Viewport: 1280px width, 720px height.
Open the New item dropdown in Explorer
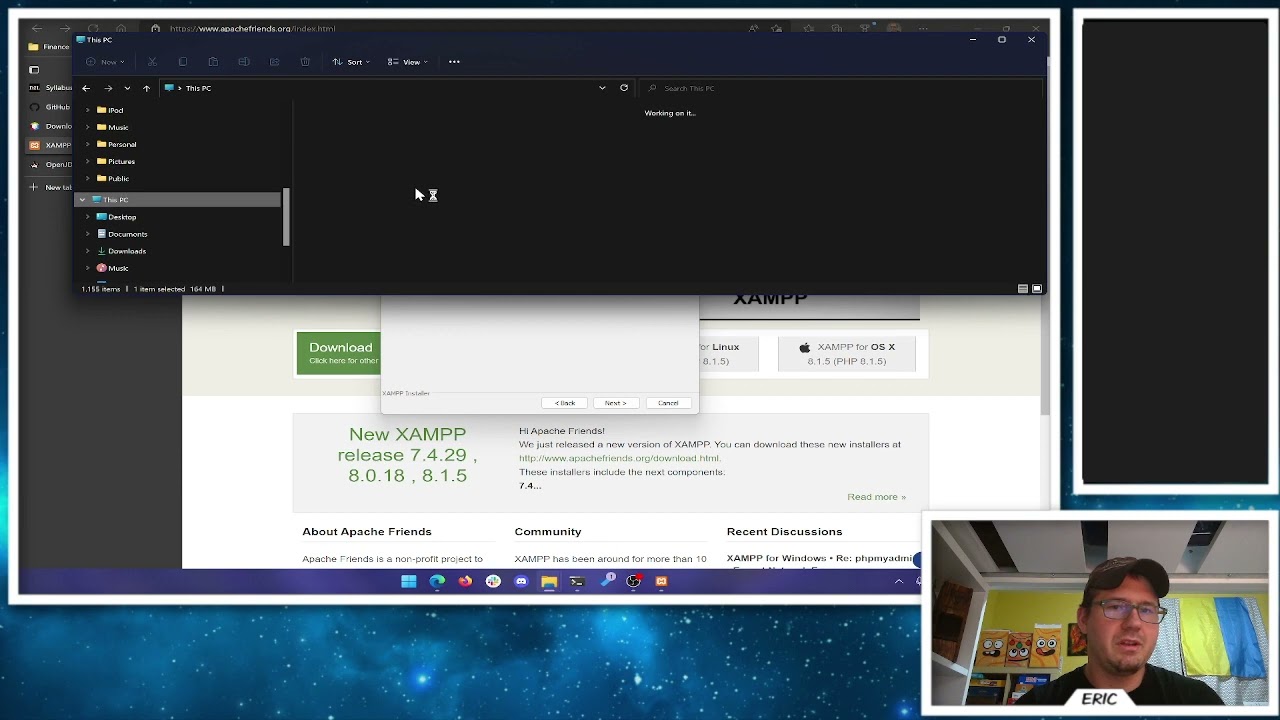104,62
